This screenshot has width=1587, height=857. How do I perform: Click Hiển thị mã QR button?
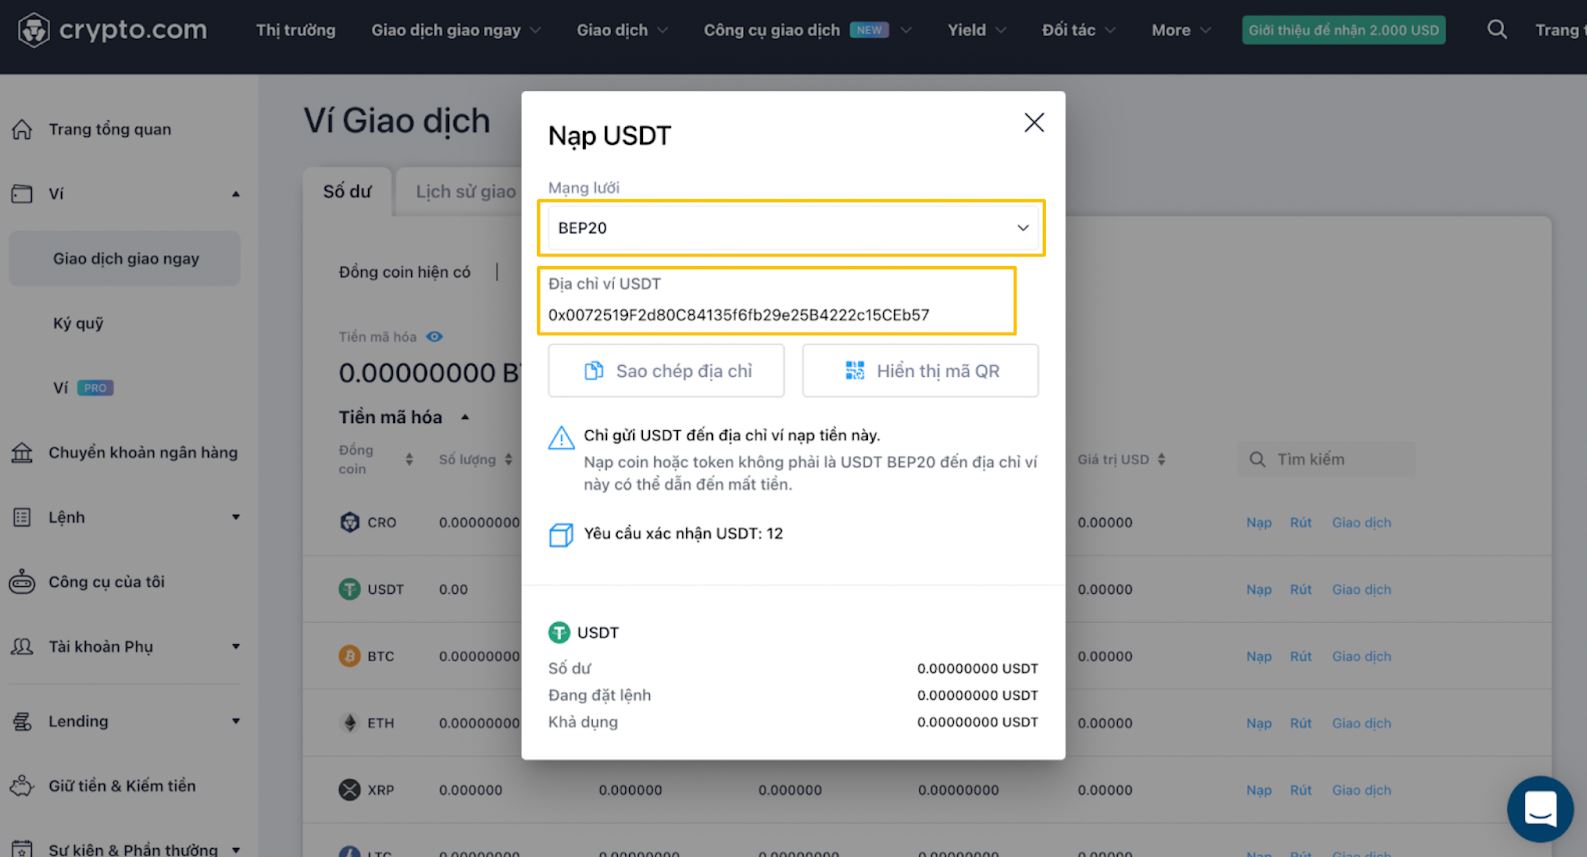pyautogui.click(x=920, y=371)
